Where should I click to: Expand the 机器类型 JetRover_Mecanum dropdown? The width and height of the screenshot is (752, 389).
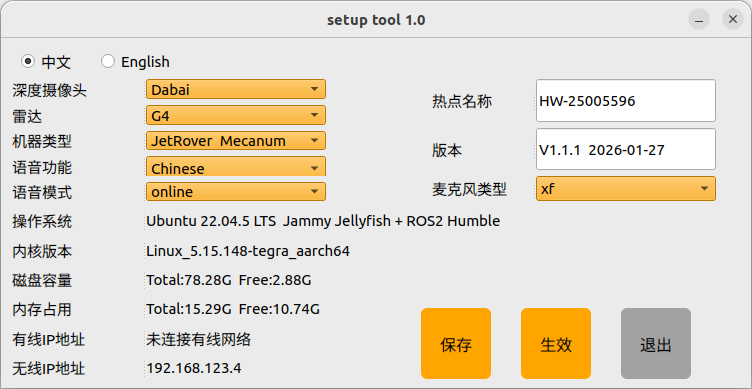pos(235,141)
